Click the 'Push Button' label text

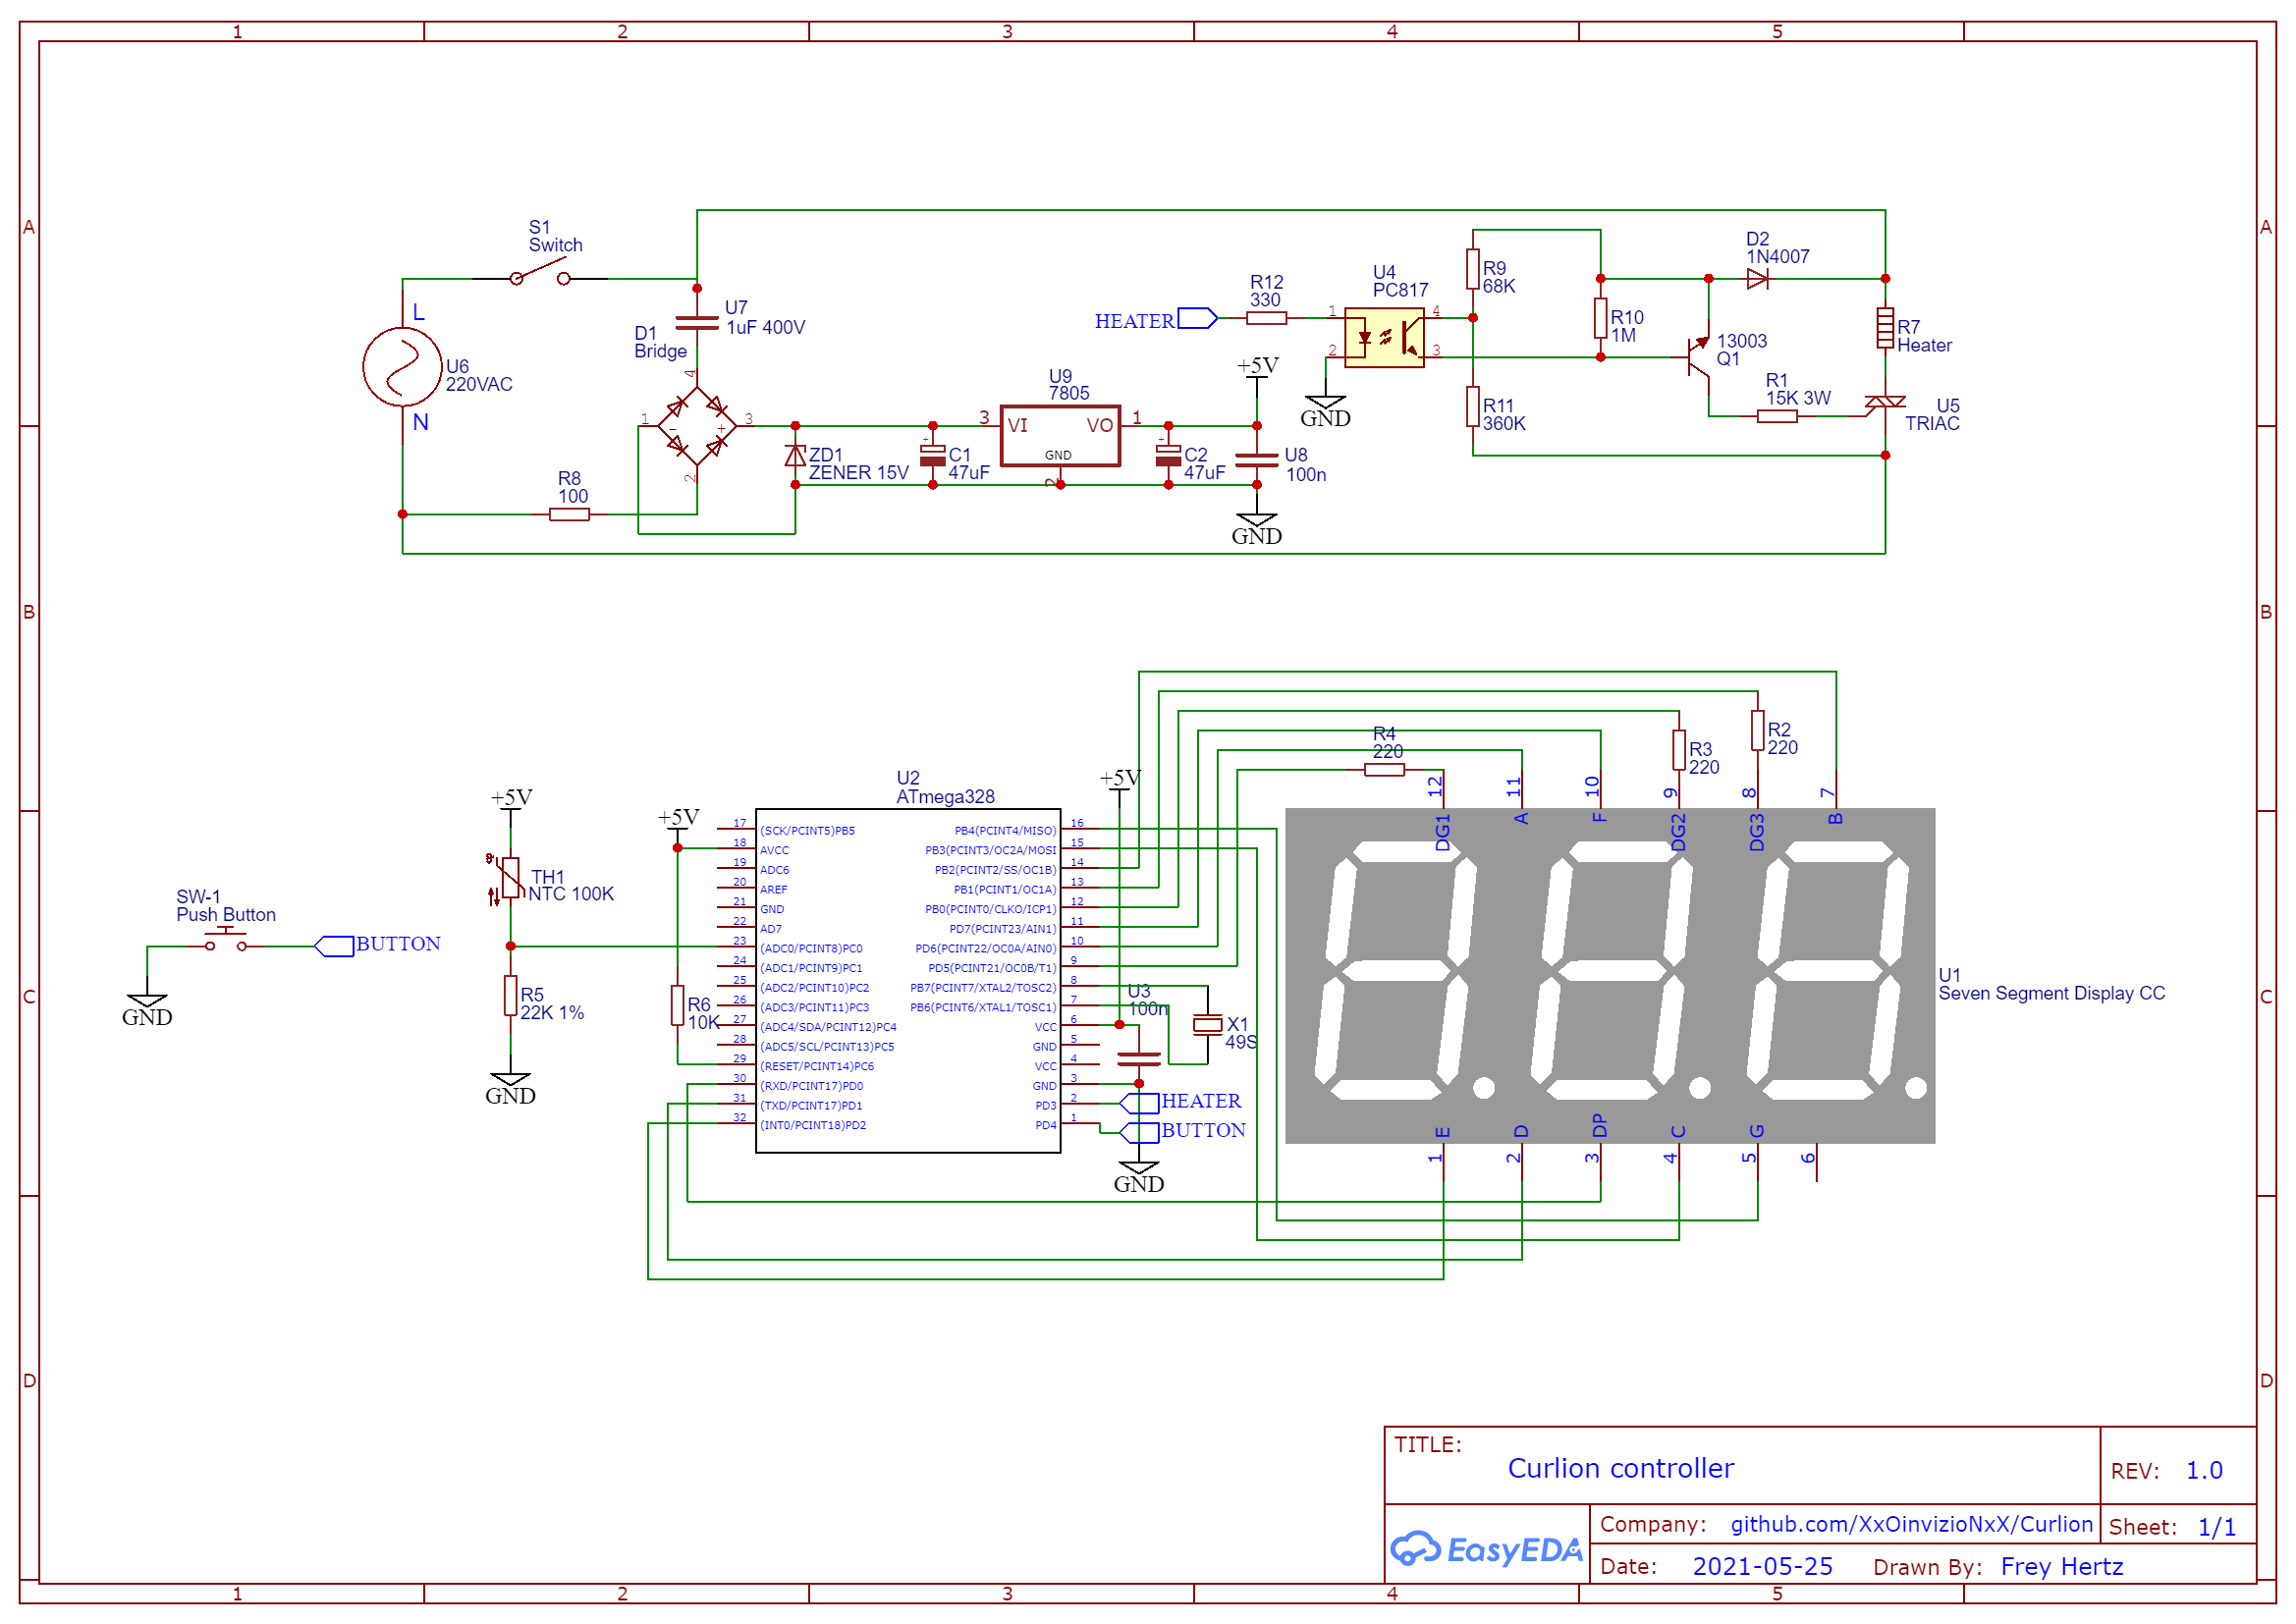tap(226, 915)
